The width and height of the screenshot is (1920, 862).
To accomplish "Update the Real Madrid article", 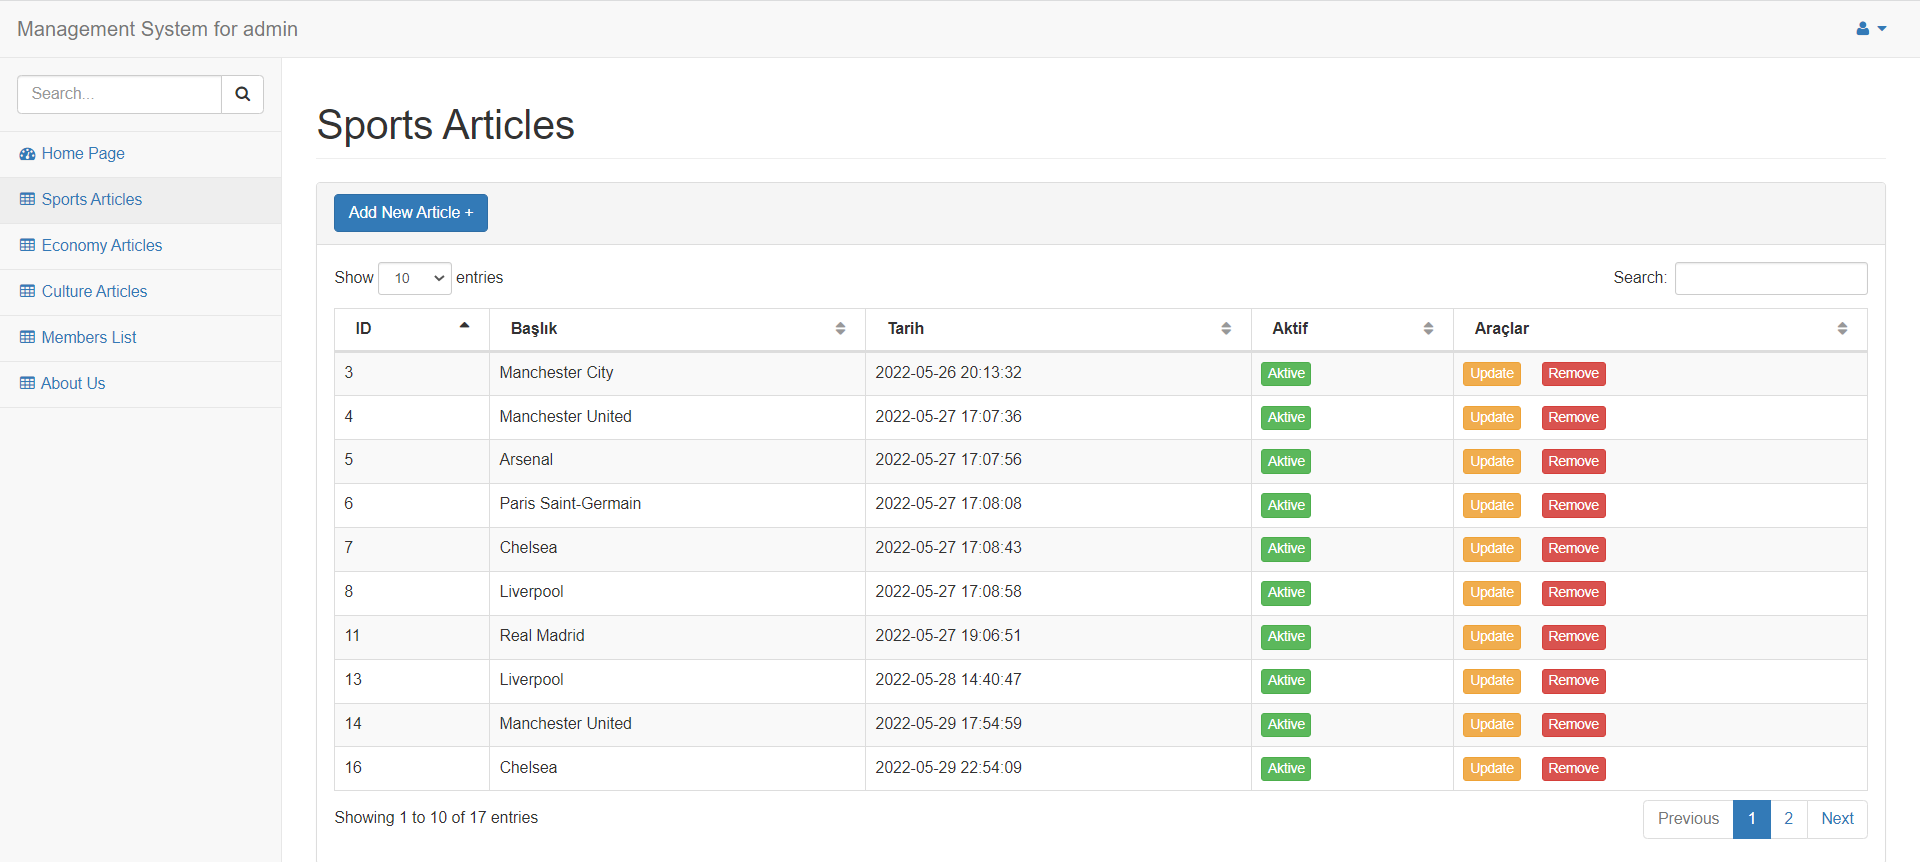I will point(1492,637).
